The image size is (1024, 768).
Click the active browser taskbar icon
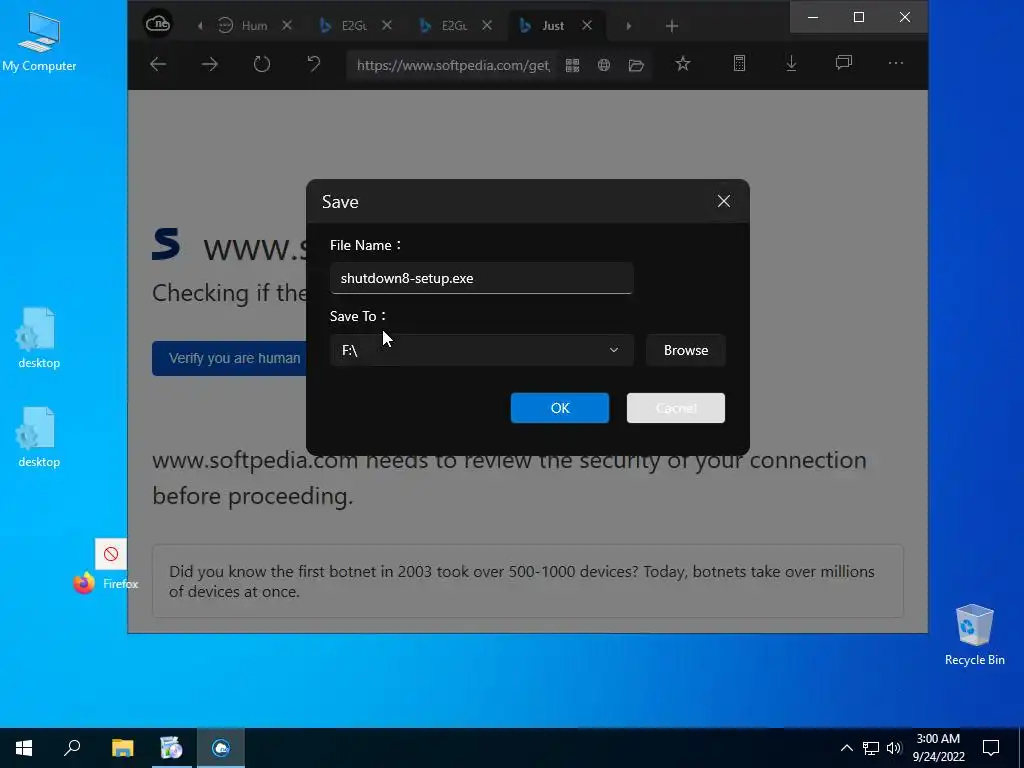221,748
